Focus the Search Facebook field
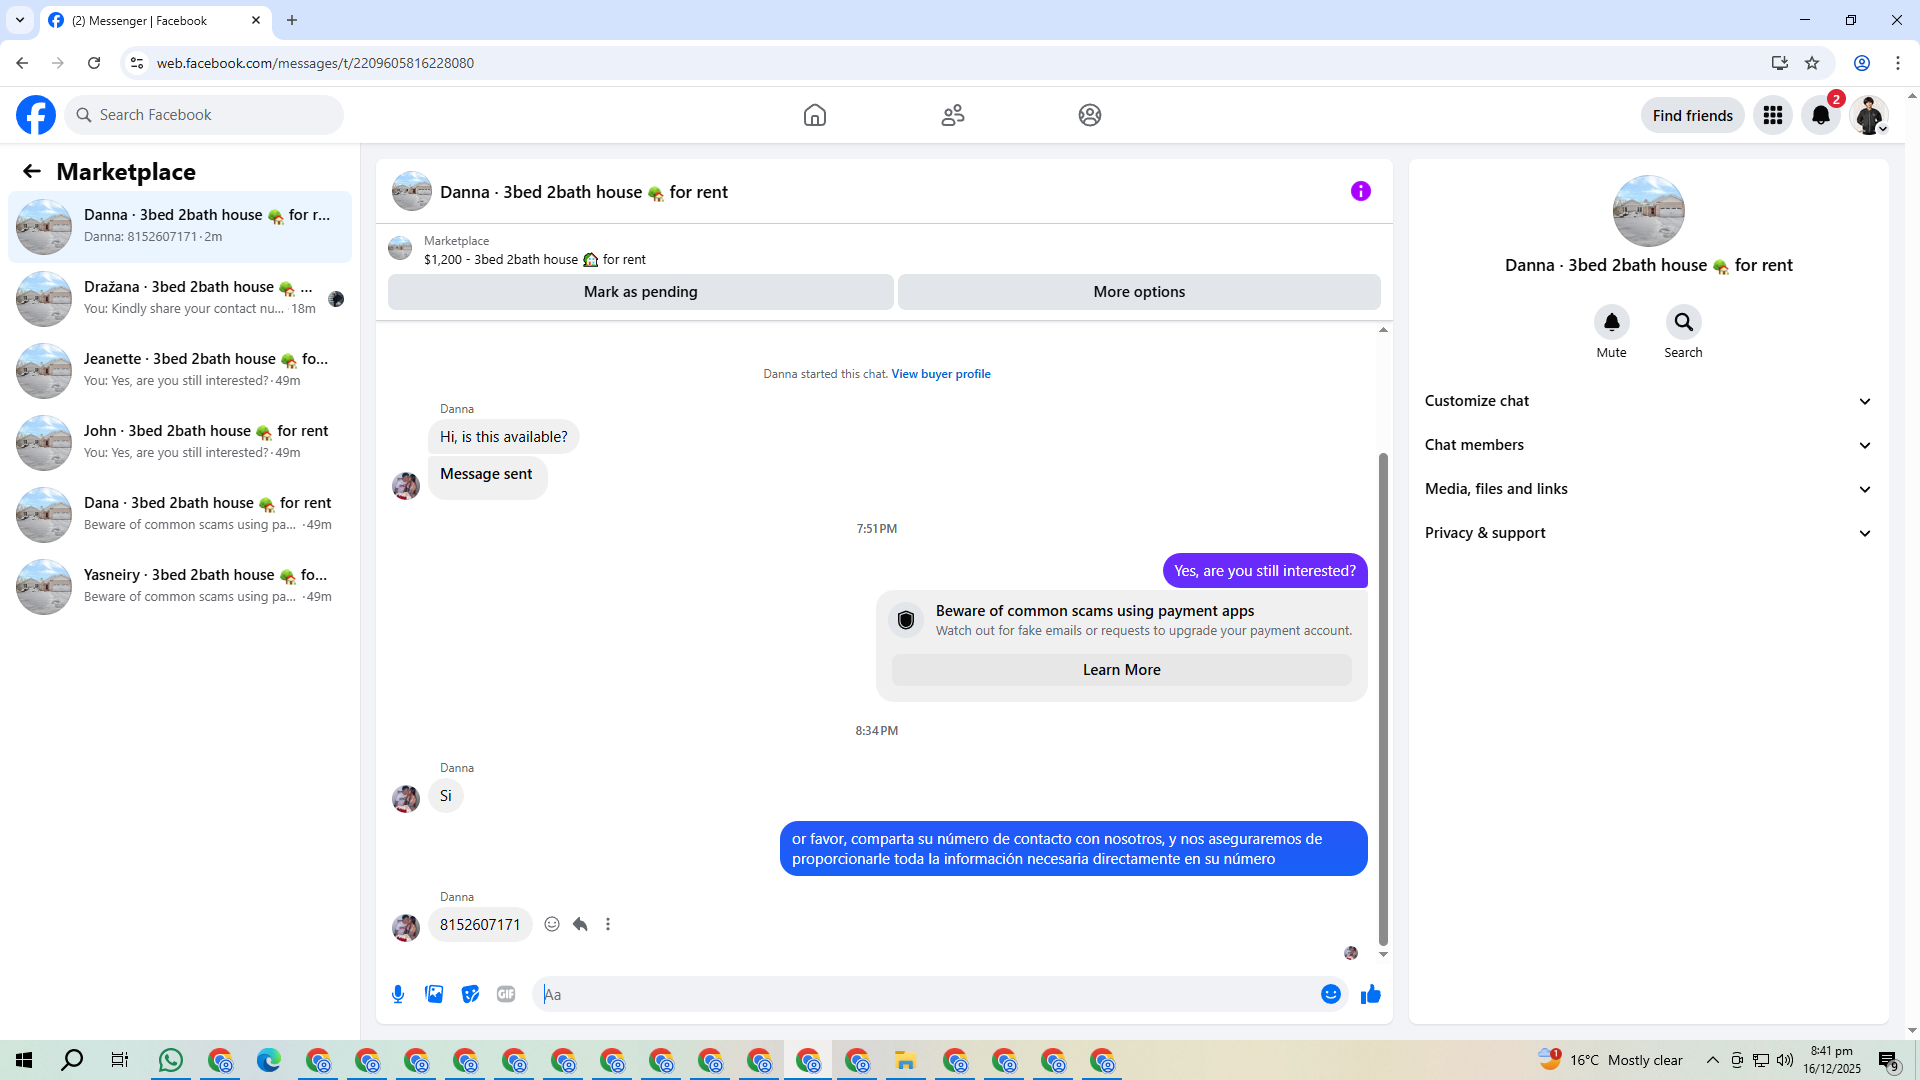Image resolution: width=1920 pixels, height=1080 pixels. 206,115
